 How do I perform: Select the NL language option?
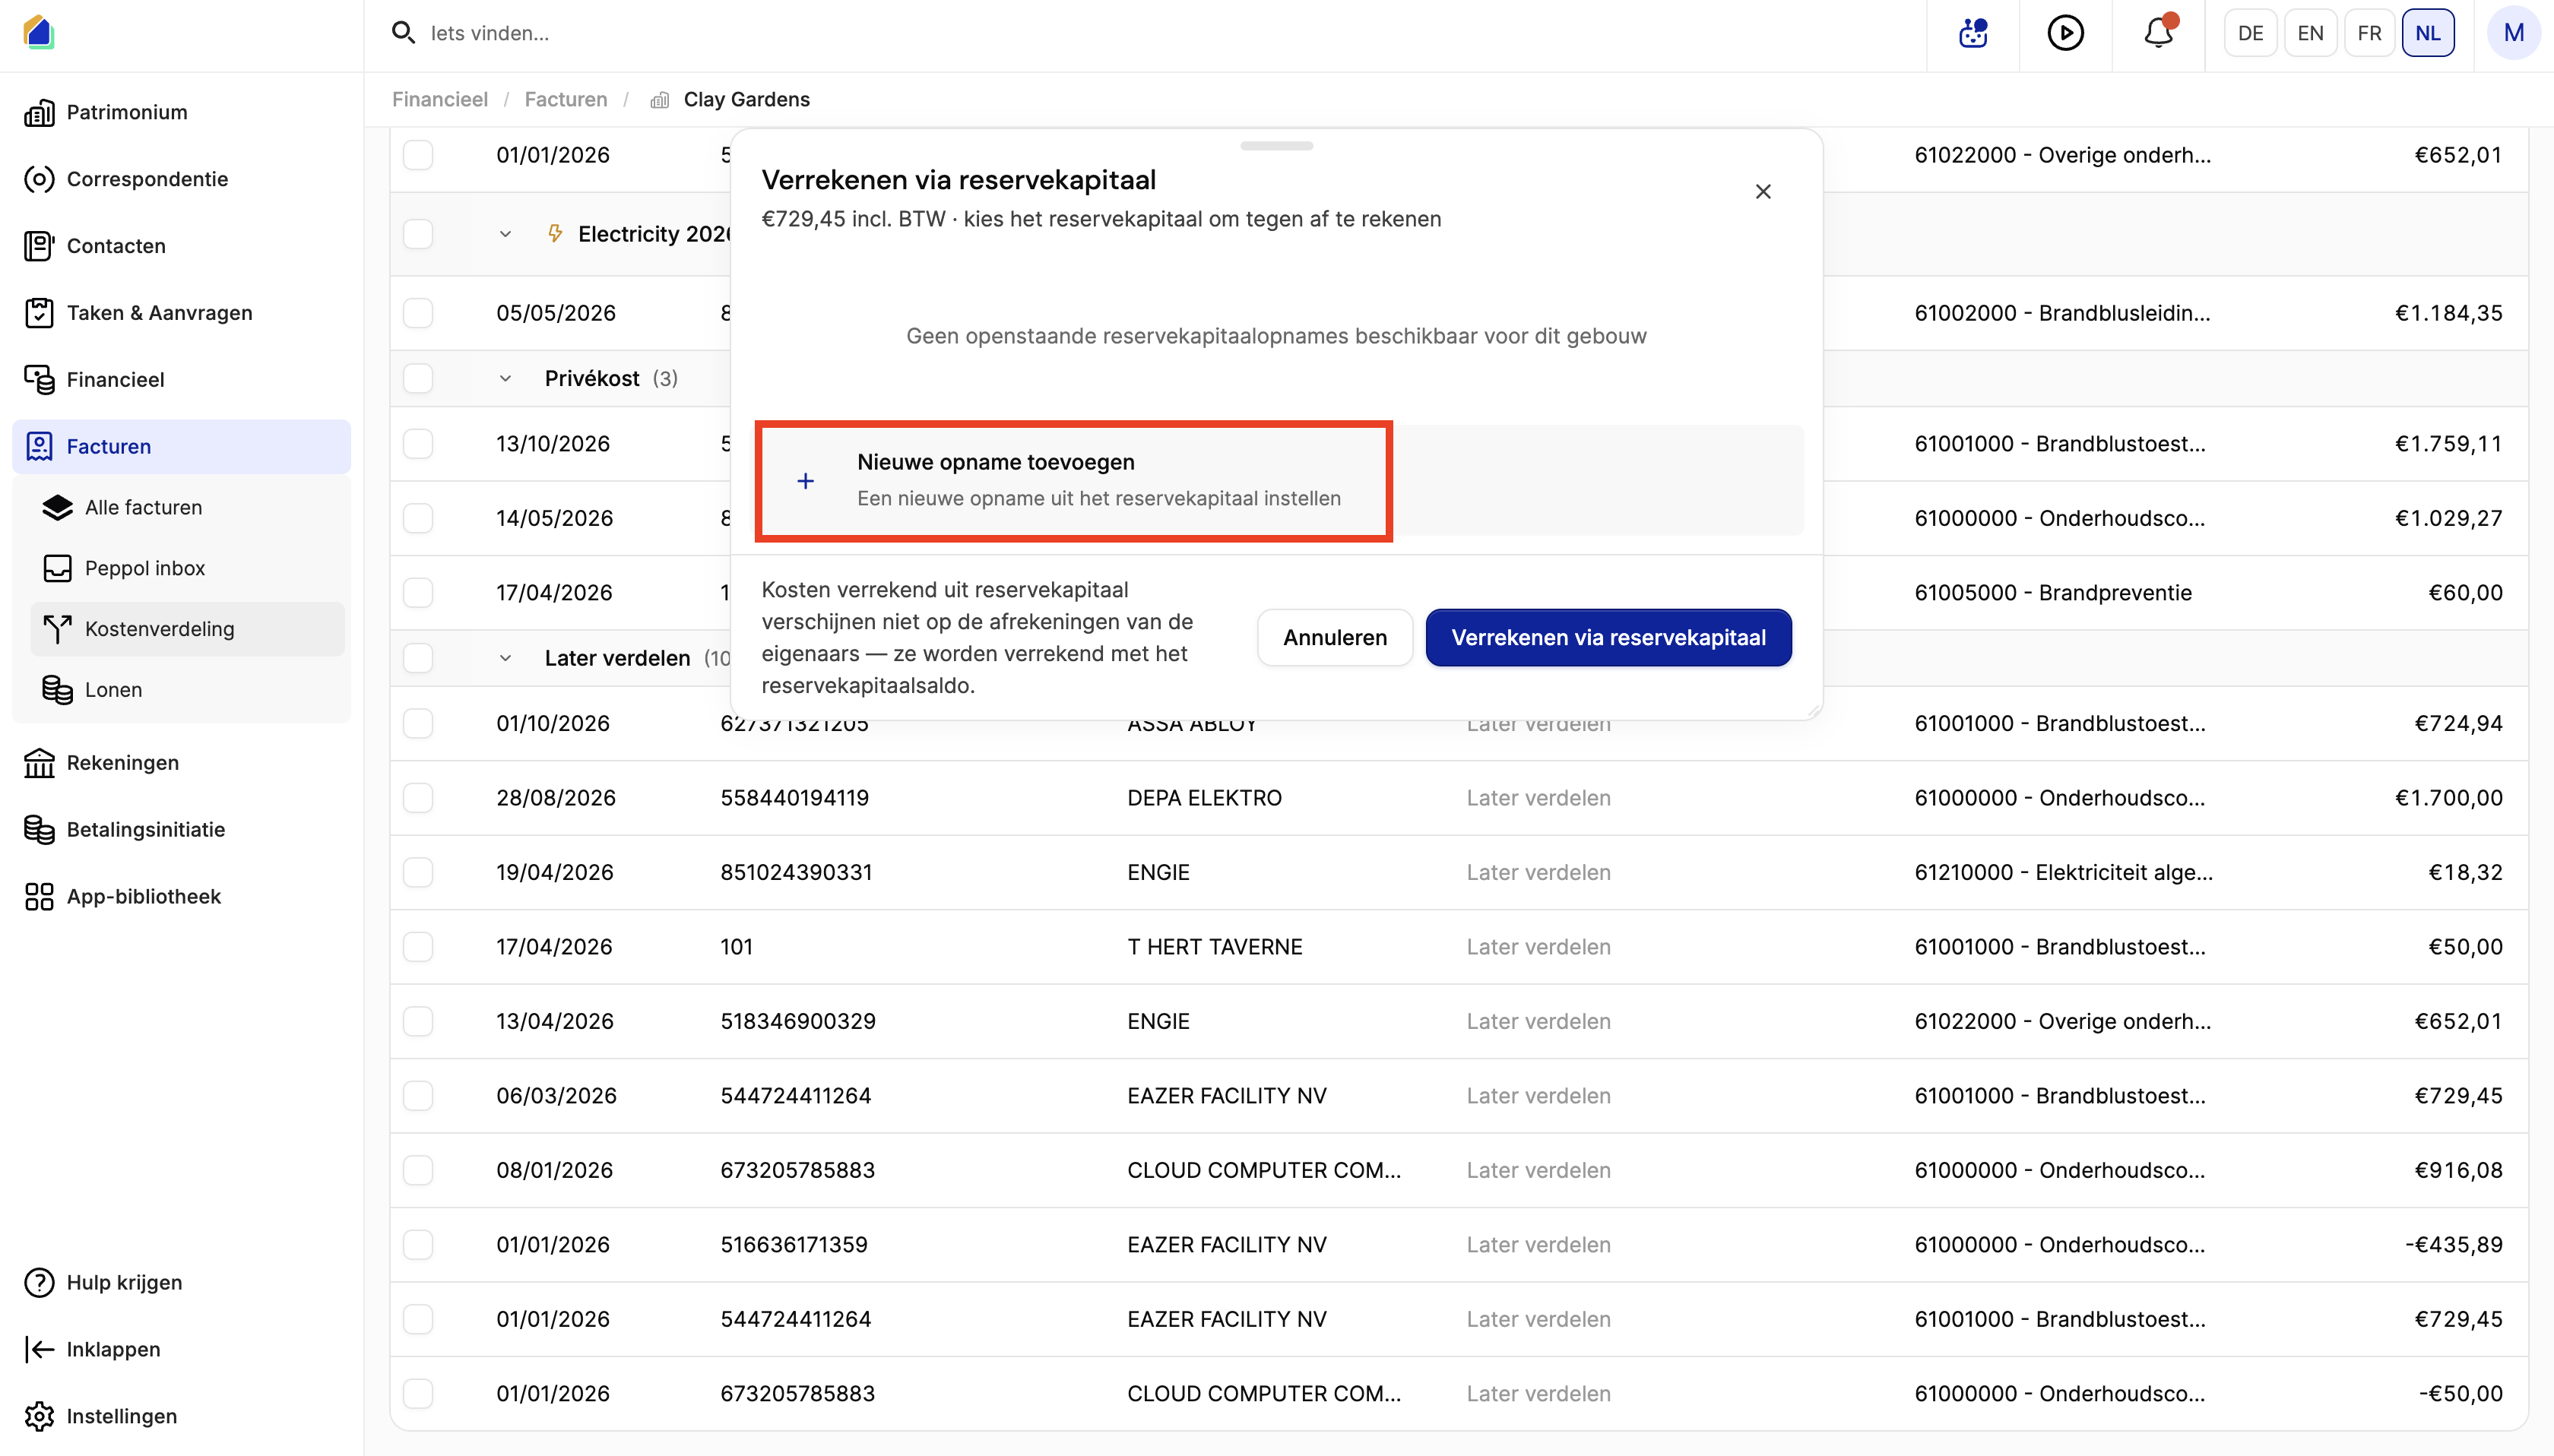point(2428,33)
